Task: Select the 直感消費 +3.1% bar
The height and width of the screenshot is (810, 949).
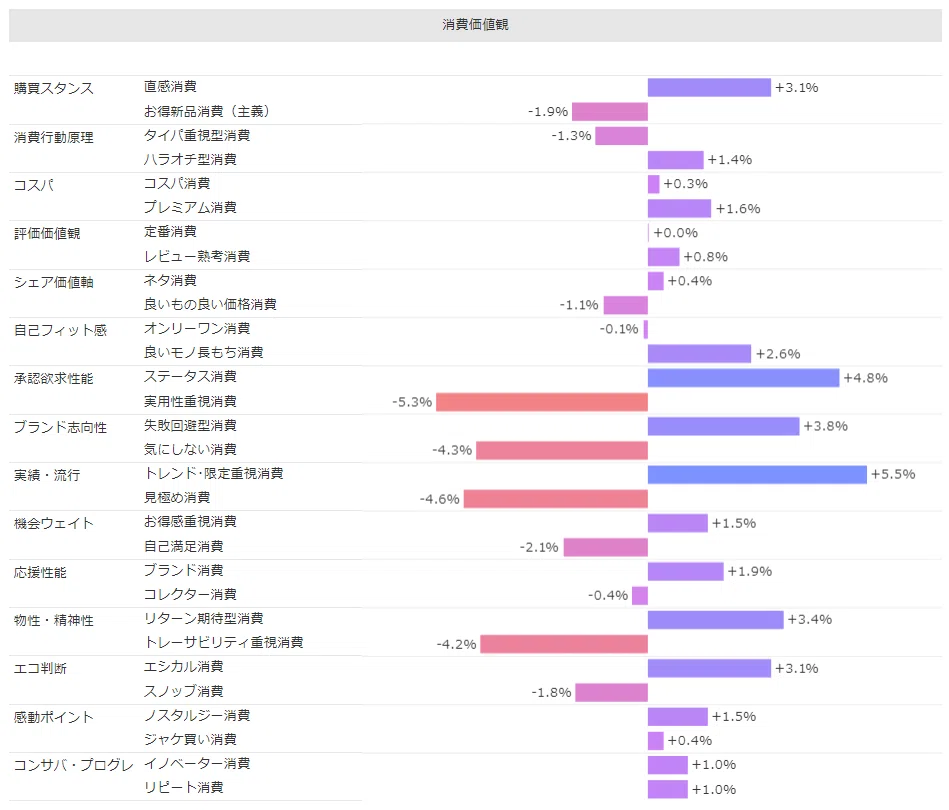Action: pyautogui.click(x=709, y=88)
